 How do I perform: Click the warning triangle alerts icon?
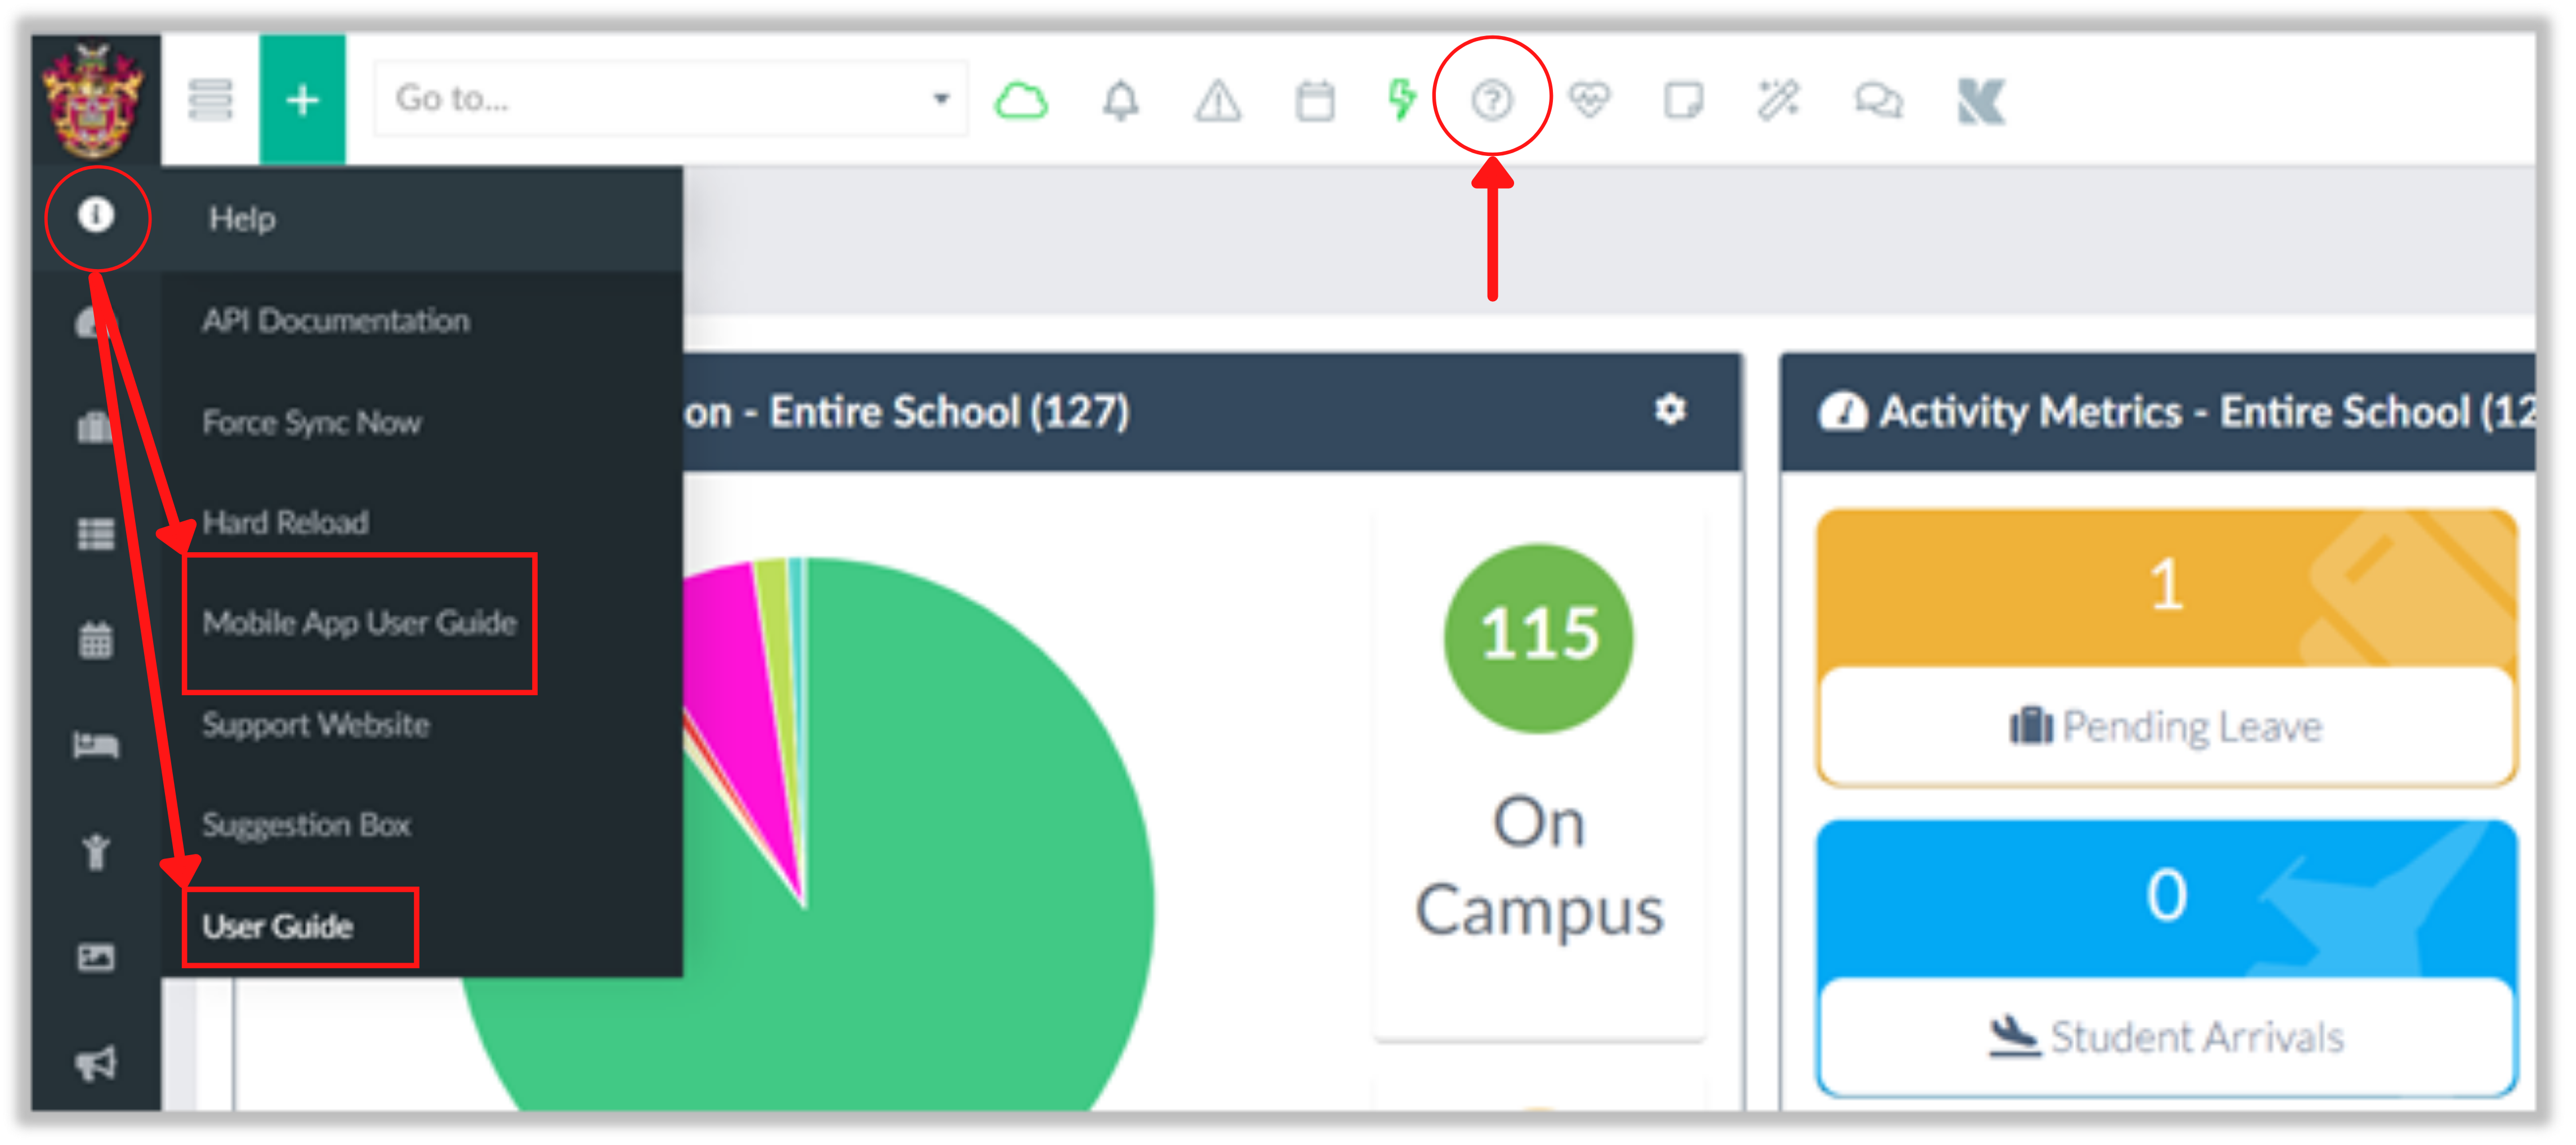[1217, 100]
